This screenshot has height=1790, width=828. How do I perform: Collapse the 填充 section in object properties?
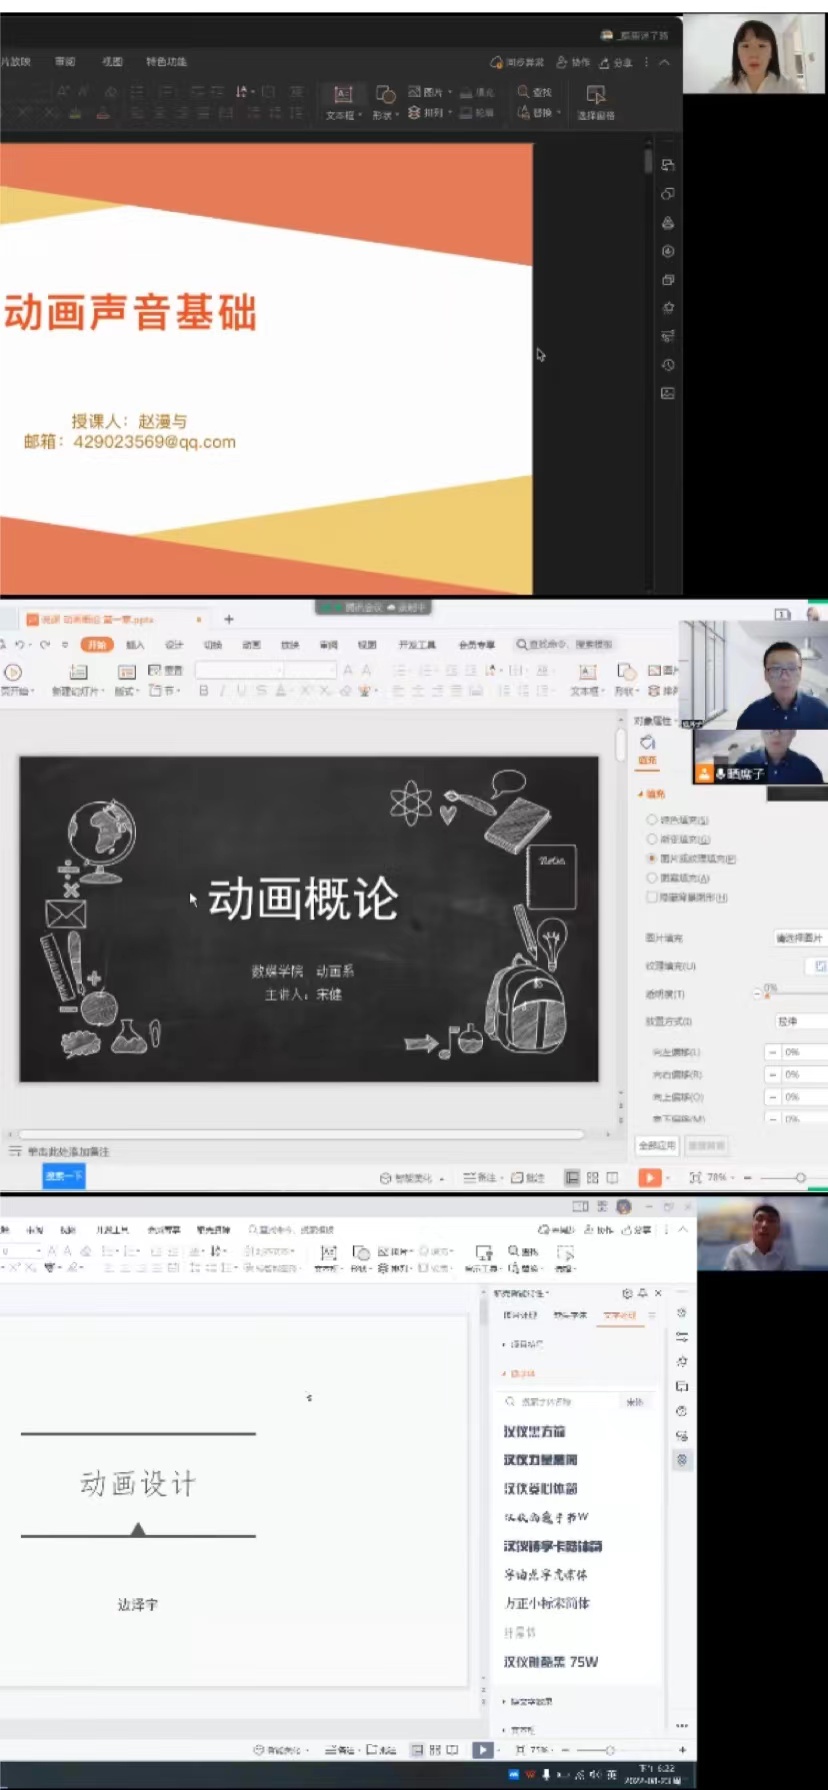641,794
